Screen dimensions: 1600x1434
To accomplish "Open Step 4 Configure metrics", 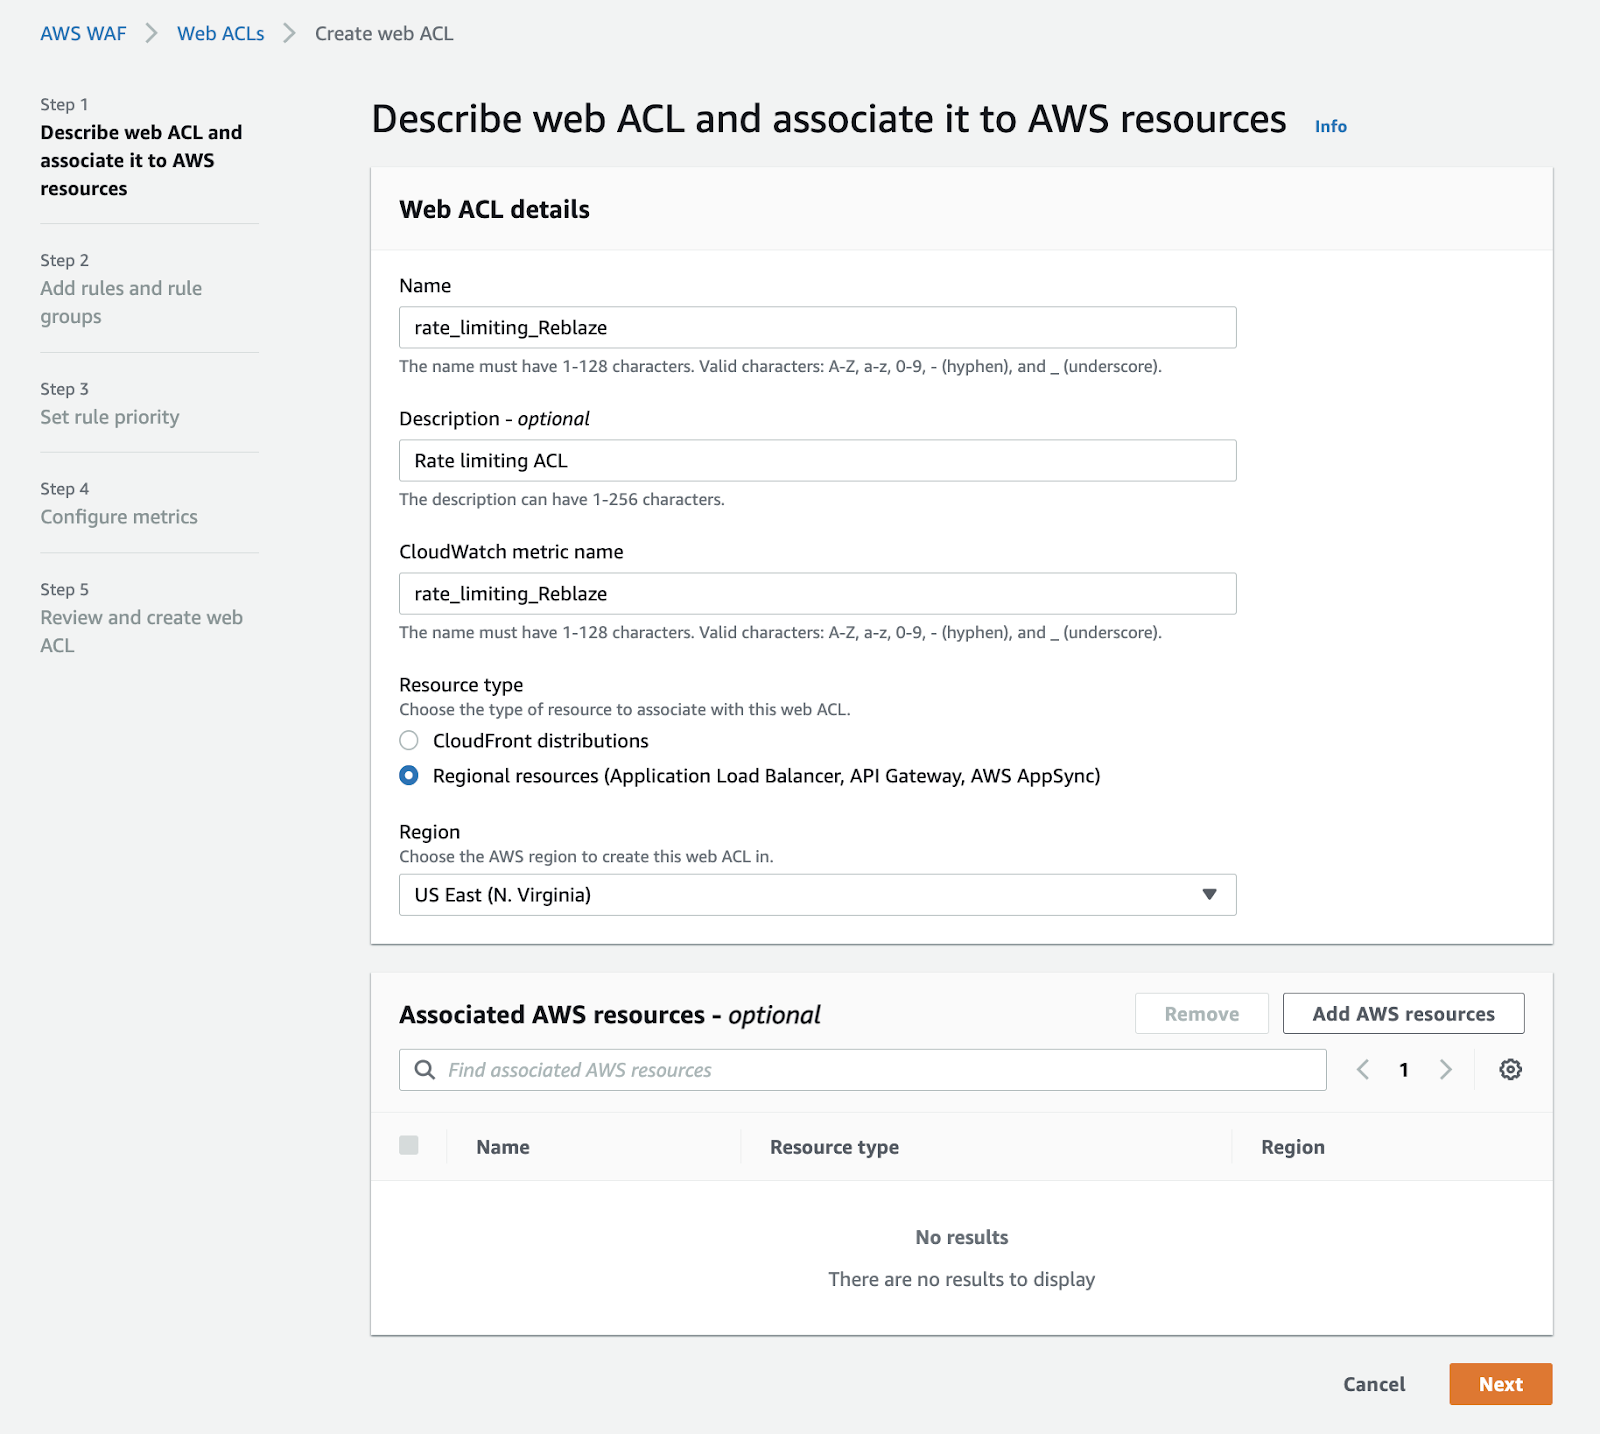I will coord(119,517).
